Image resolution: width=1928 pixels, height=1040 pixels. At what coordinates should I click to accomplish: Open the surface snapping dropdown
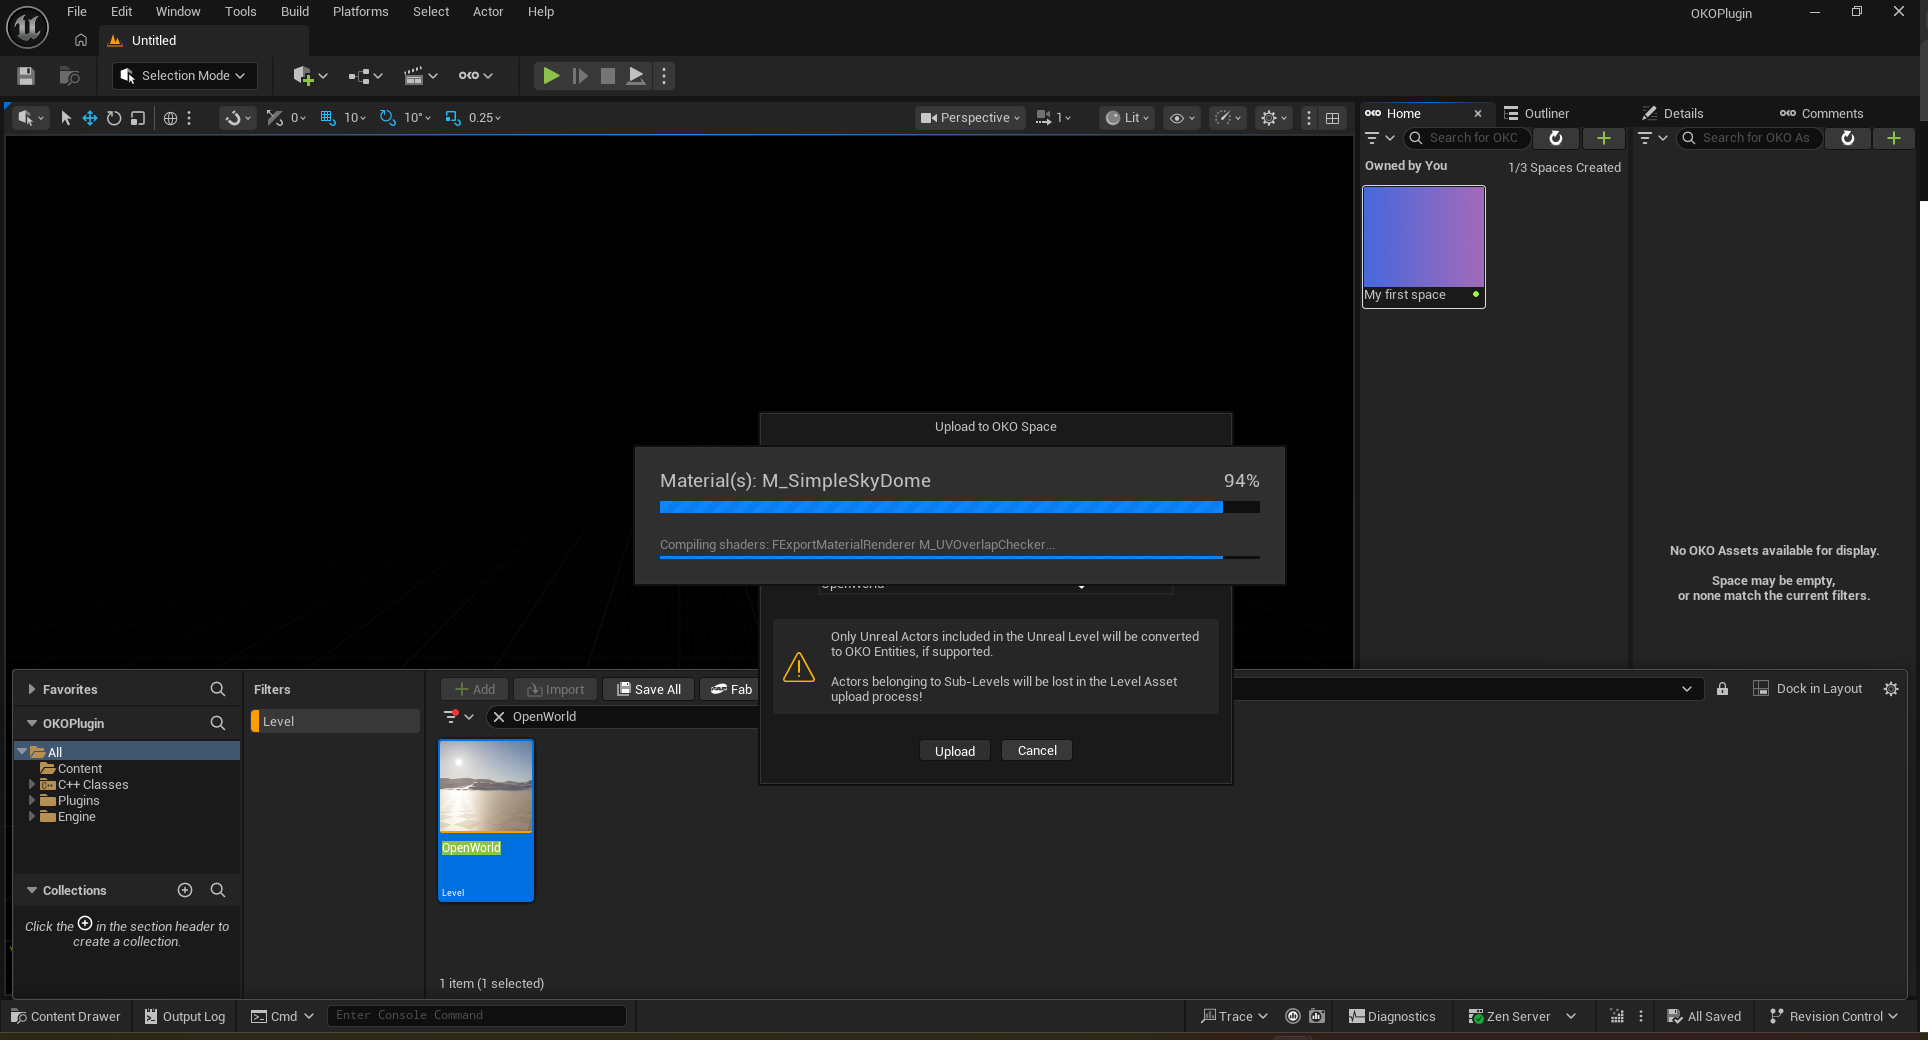[x=237, y=118]
